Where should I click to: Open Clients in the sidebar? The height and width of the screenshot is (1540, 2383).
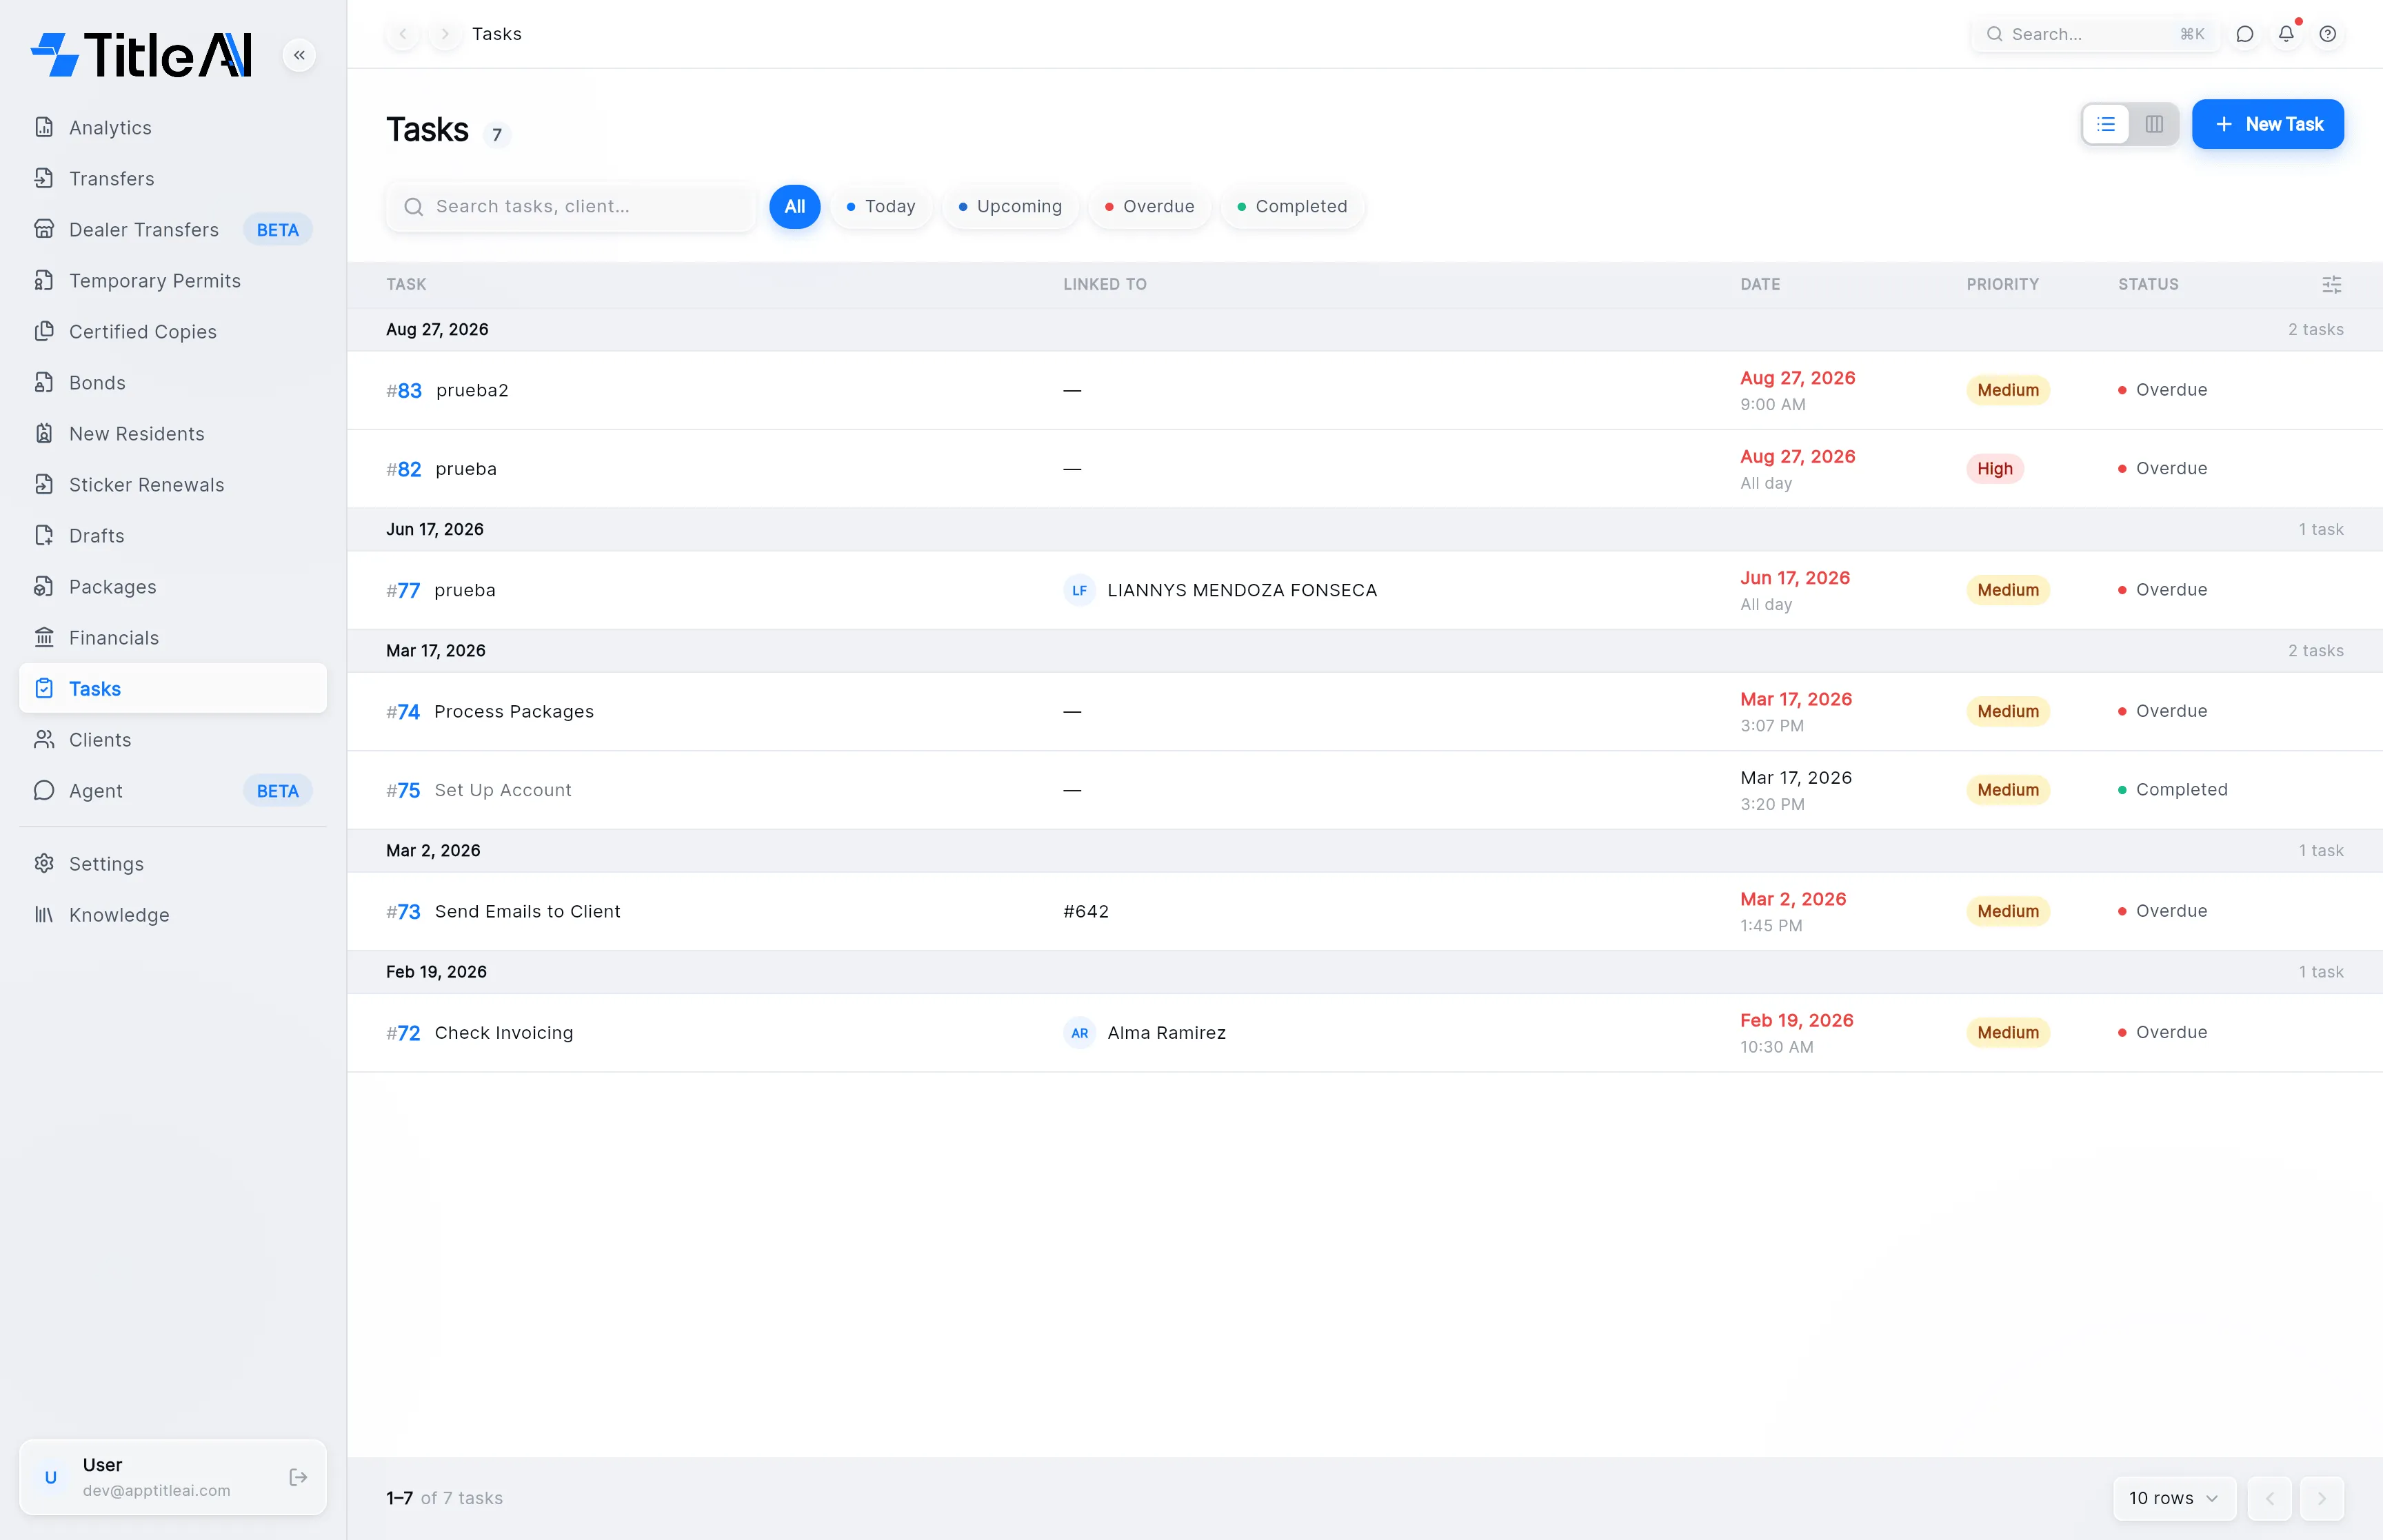coord(173,740)
